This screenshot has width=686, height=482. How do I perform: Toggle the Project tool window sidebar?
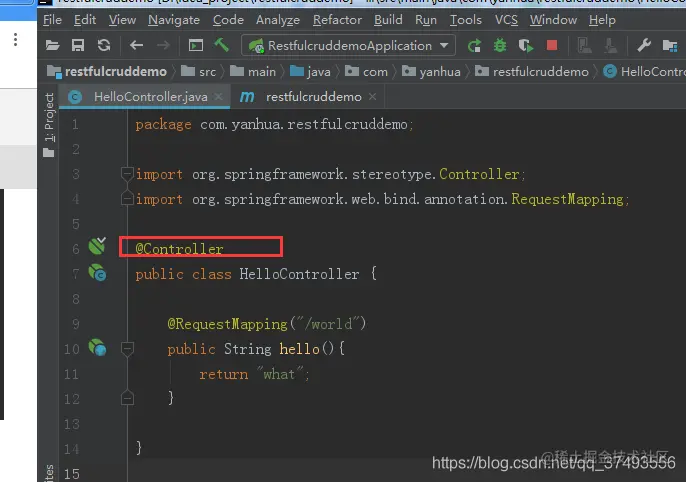49,125
